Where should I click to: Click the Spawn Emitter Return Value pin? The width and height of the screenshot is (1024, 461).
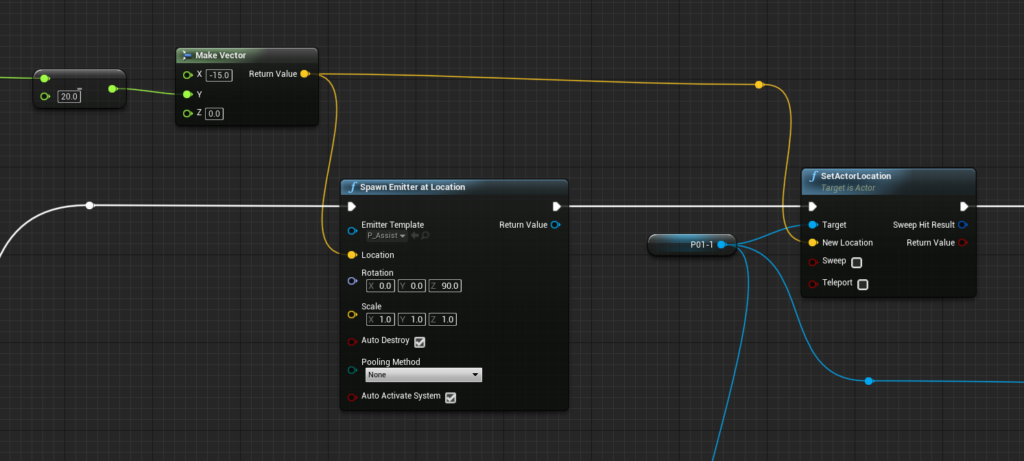pyautogui.click(x=555, y=225)
